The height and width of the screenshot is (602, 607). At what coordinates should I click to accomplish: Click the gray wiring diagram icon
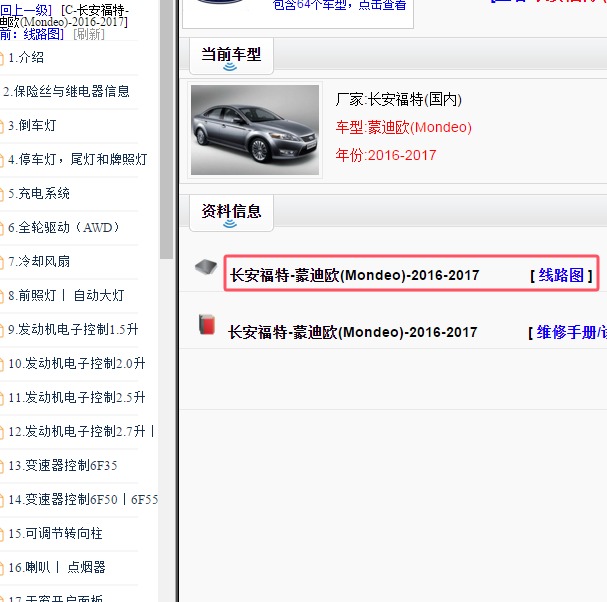point(206,267)
